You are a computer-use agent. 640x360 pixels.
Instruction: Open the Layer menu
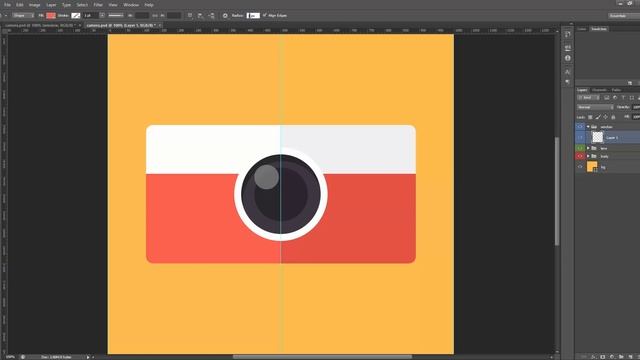point(51,5)
